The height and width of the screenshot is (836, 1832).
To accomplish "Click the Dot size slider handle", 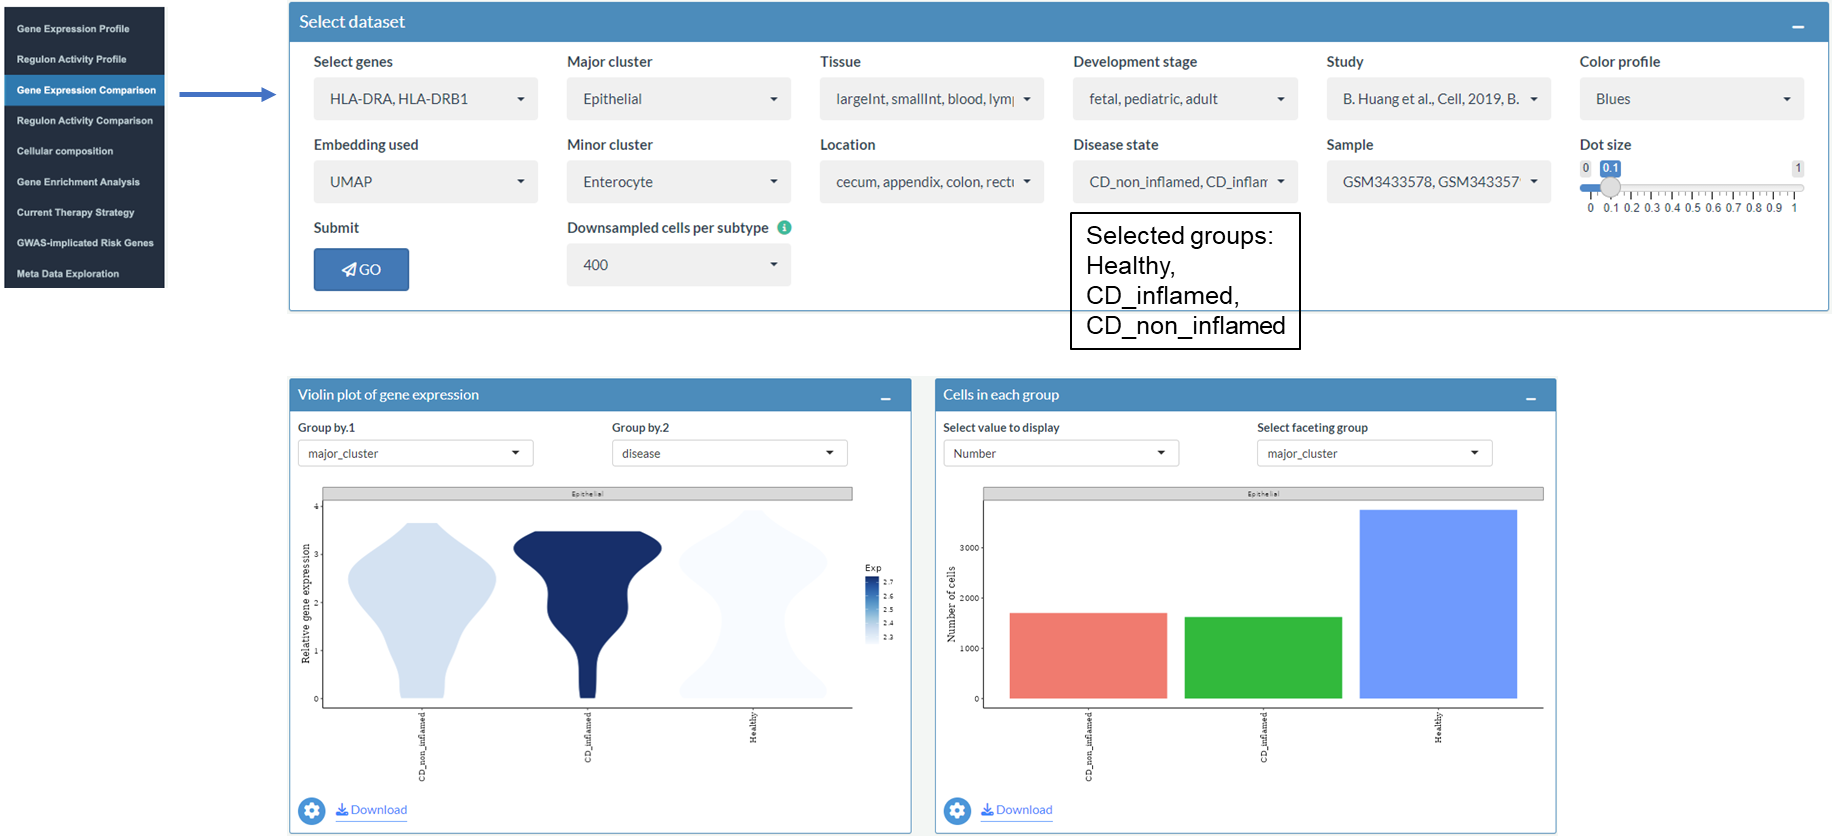I will pos(1610,188).
